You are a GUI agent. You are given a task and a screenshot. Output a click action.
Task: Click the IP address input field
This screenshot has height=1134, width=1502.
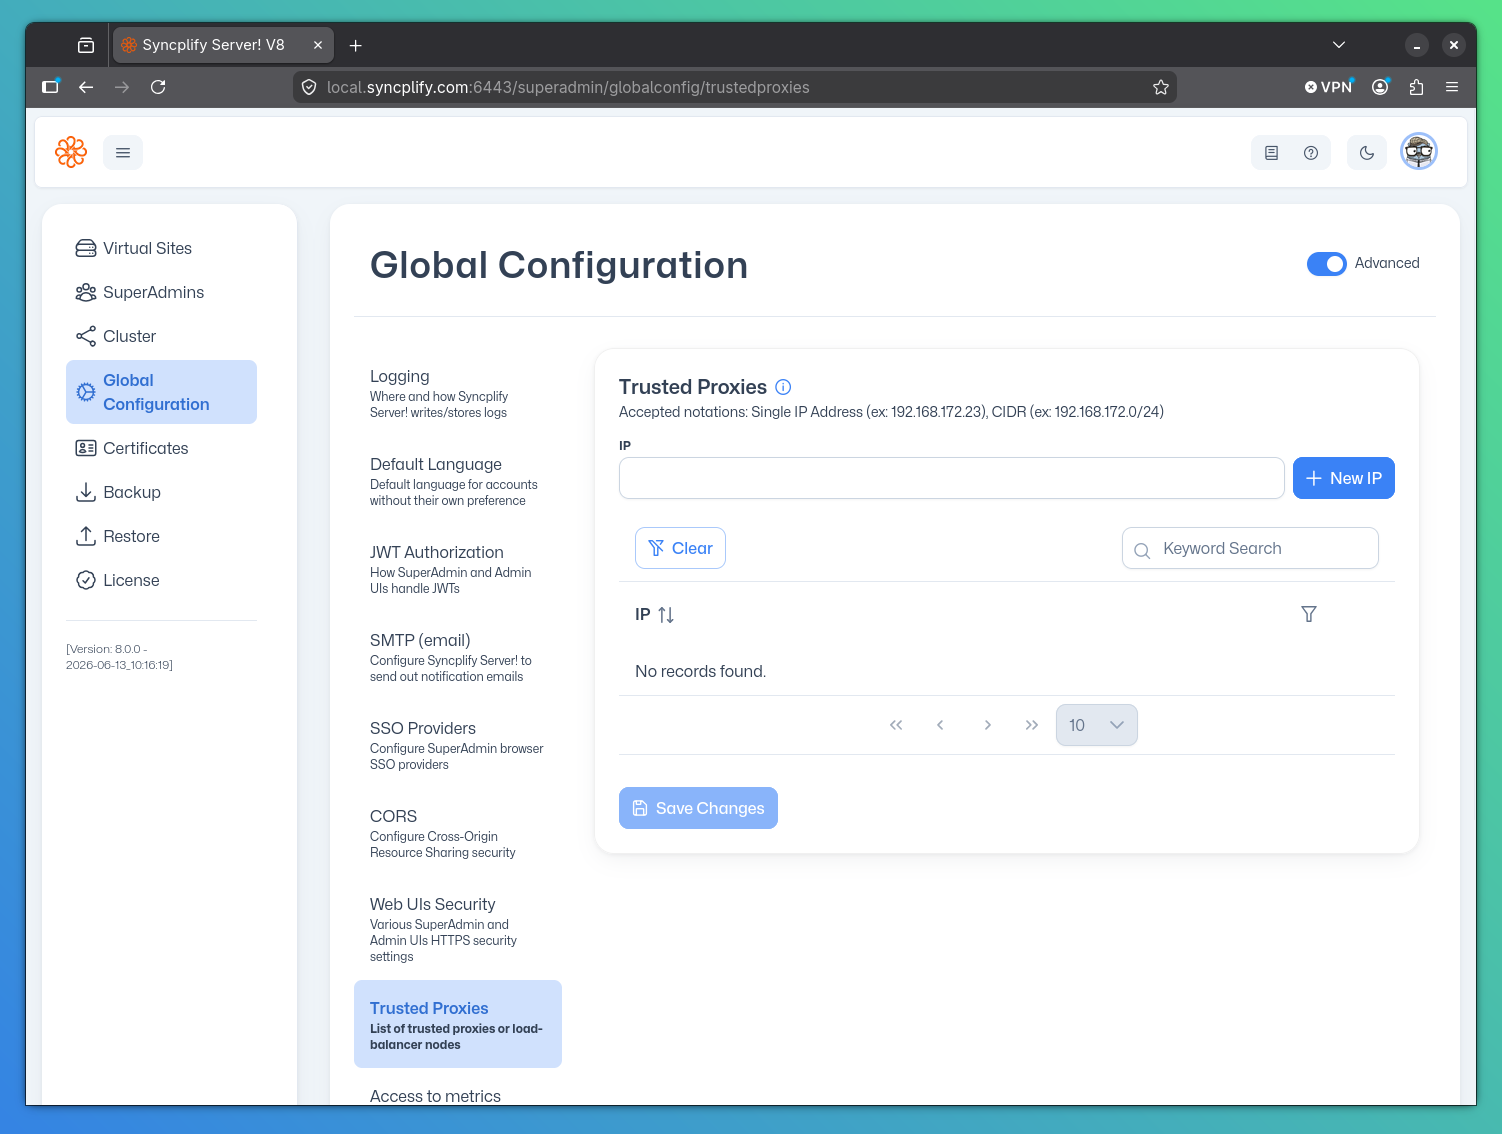(952, 478)
